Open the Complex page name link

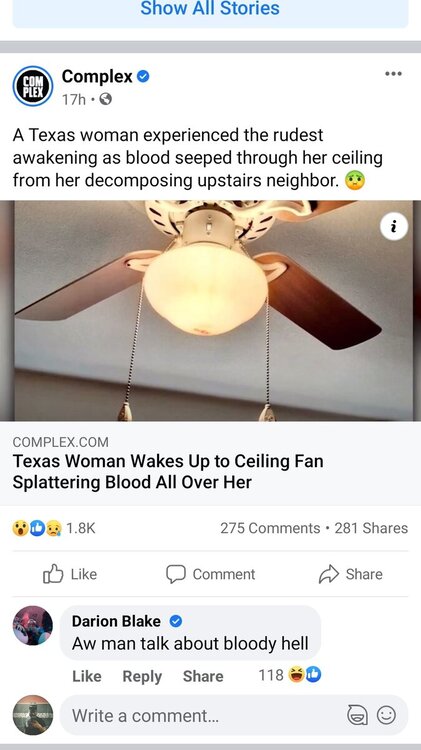coord(97,76)
